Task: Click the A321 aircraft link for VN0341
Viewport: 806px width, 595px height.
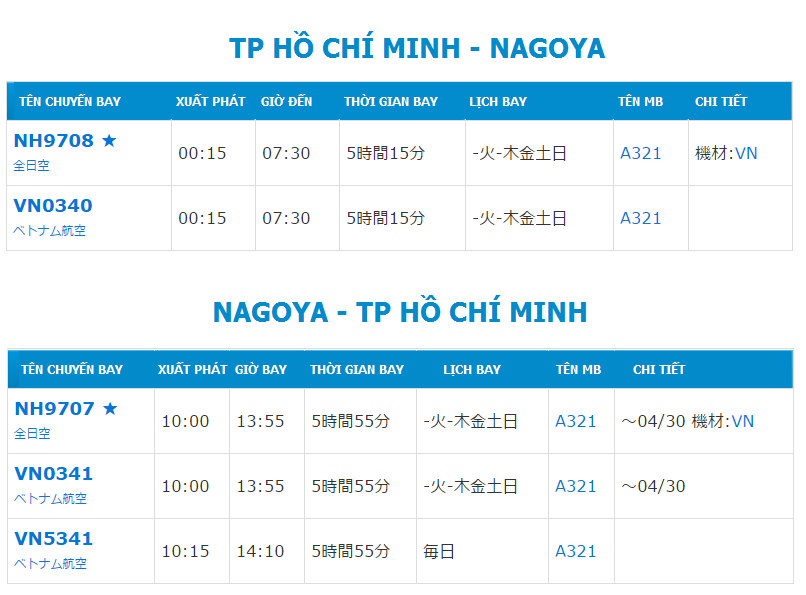Action: coord(576,486)
